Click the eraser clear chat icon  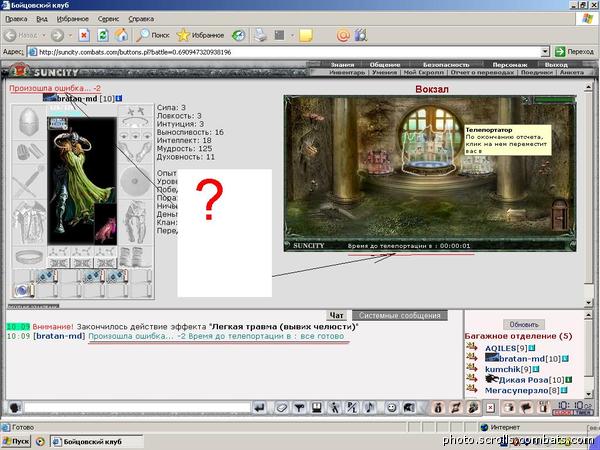(x=282, y=408)
